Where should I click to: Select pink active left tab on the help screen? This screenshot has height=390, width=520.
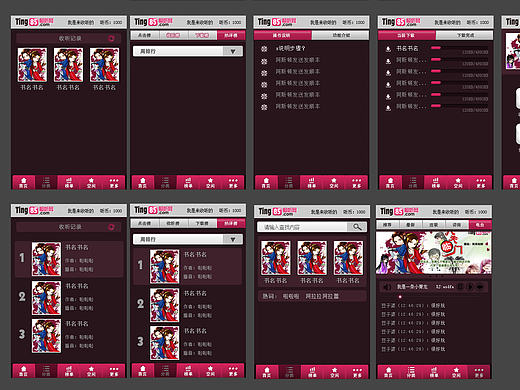[x=282, y=35]
